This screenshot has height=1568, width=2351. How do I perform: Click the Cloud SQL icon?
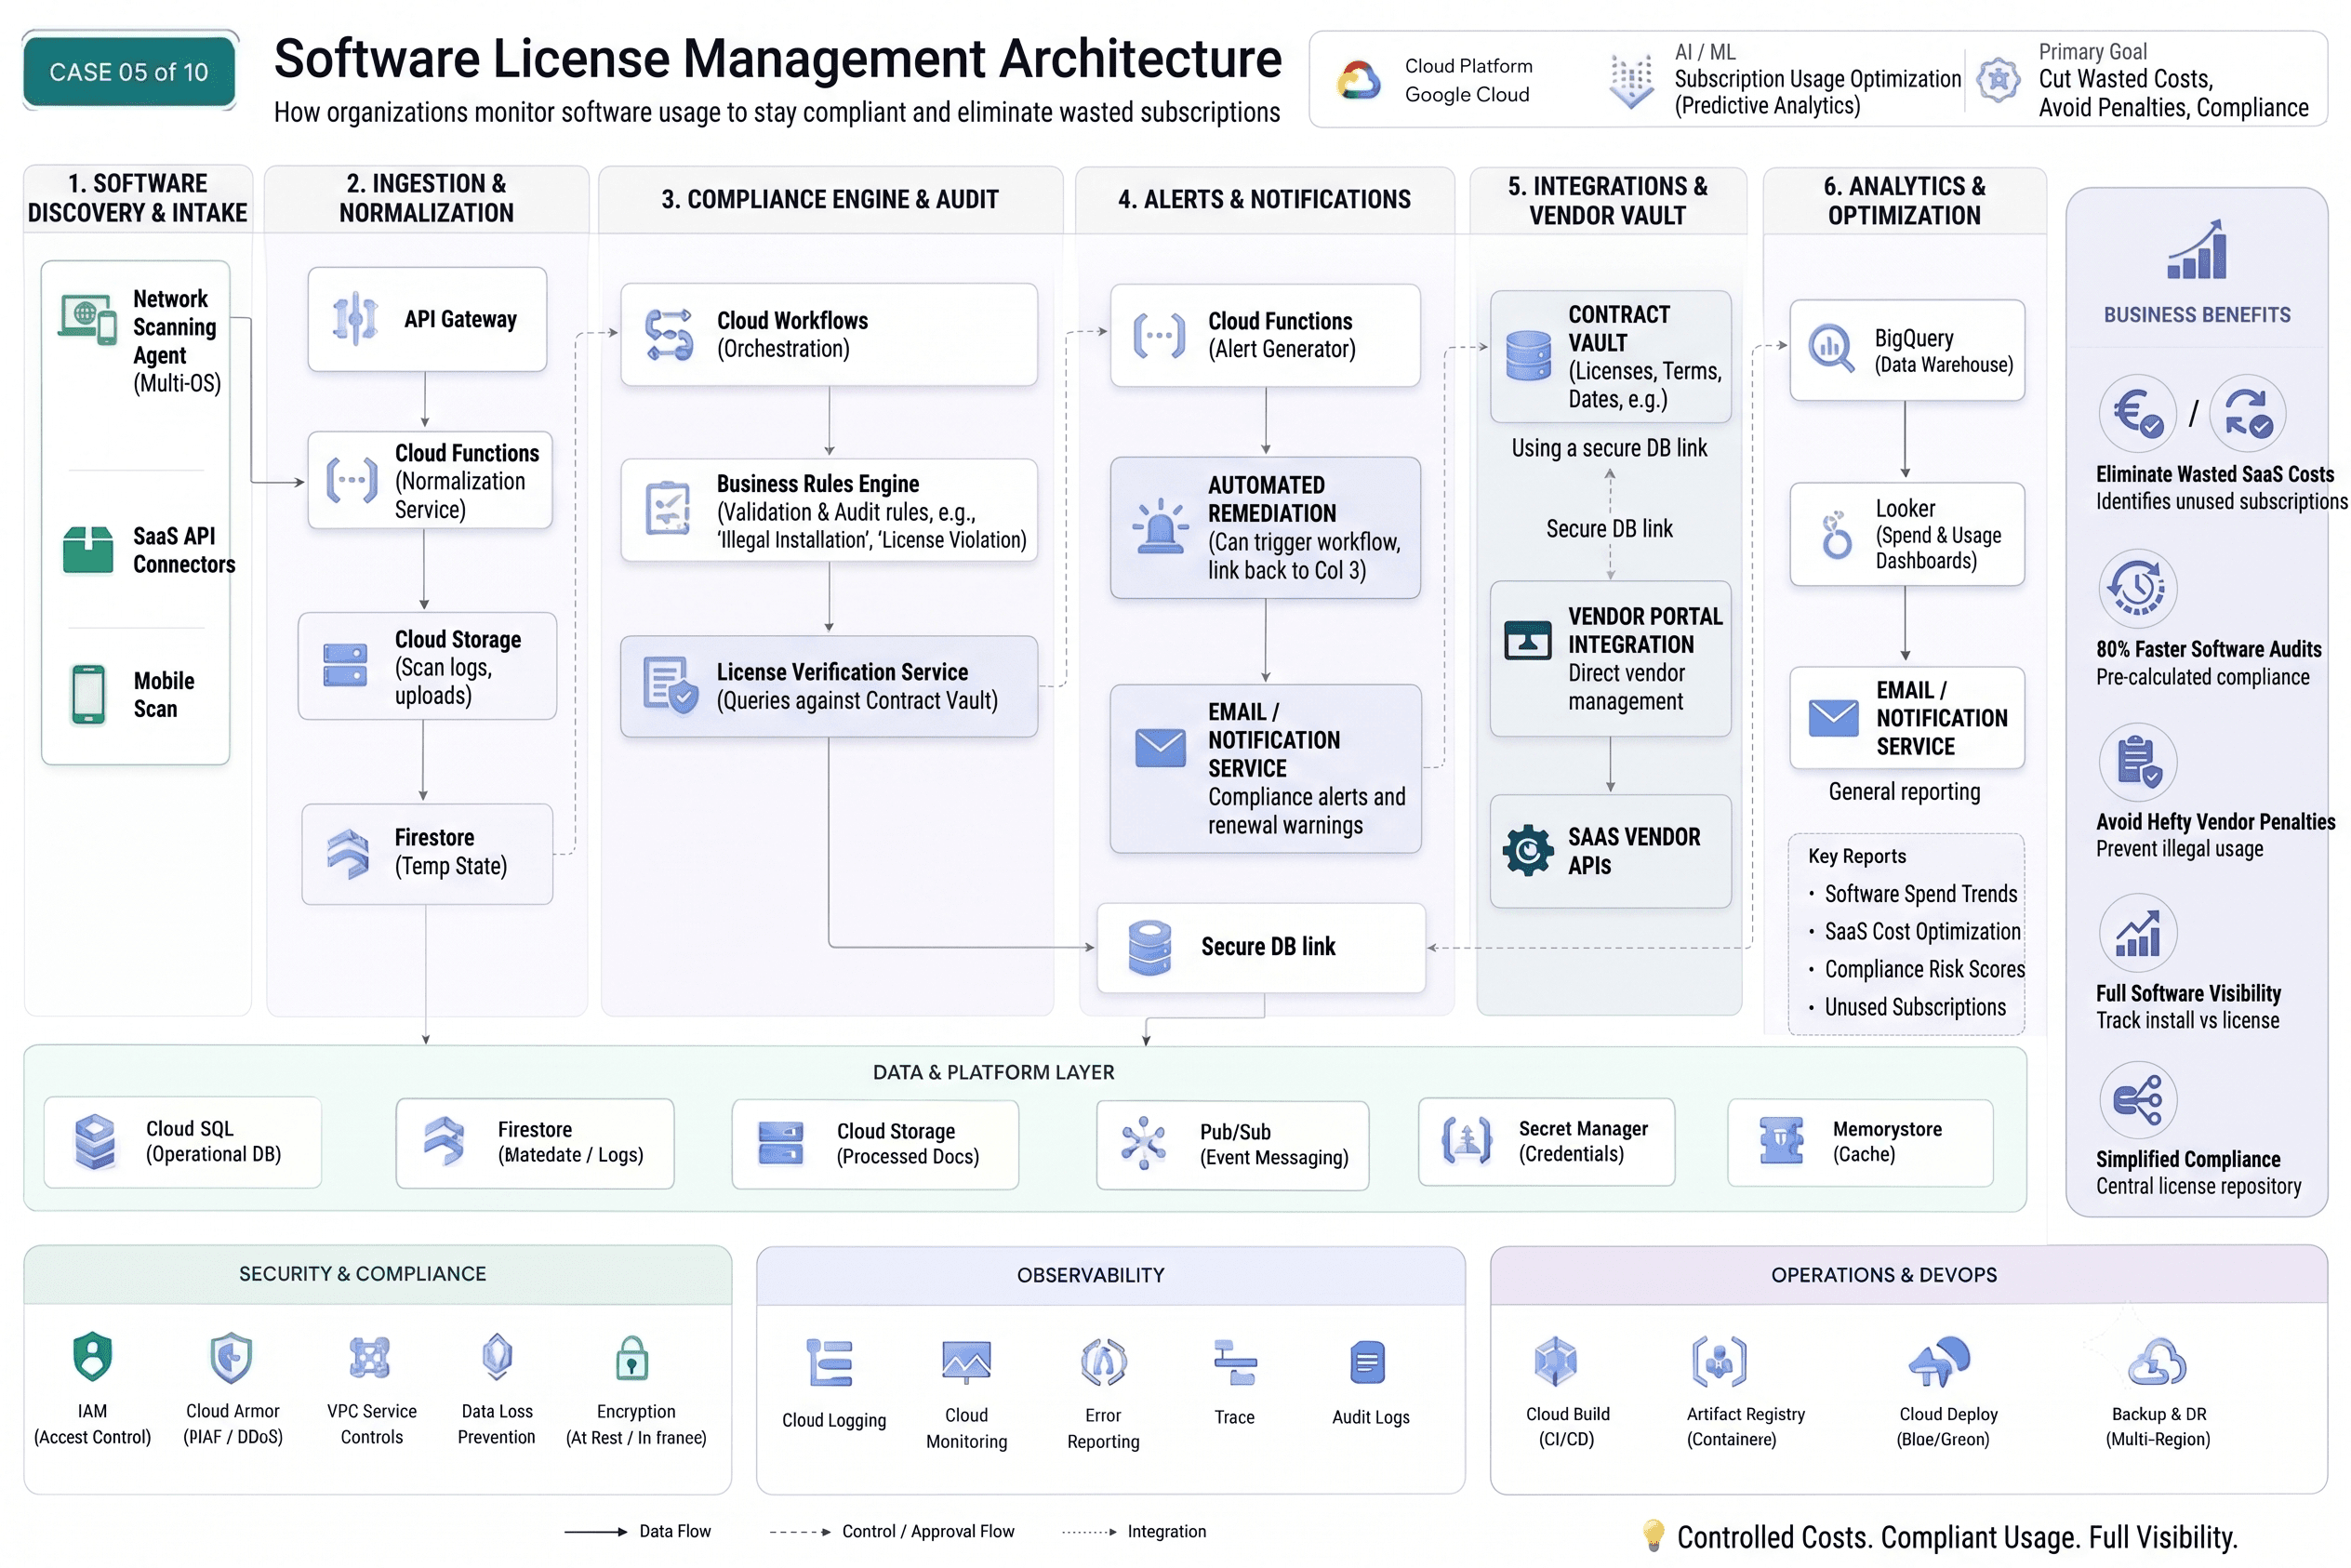96,1141
